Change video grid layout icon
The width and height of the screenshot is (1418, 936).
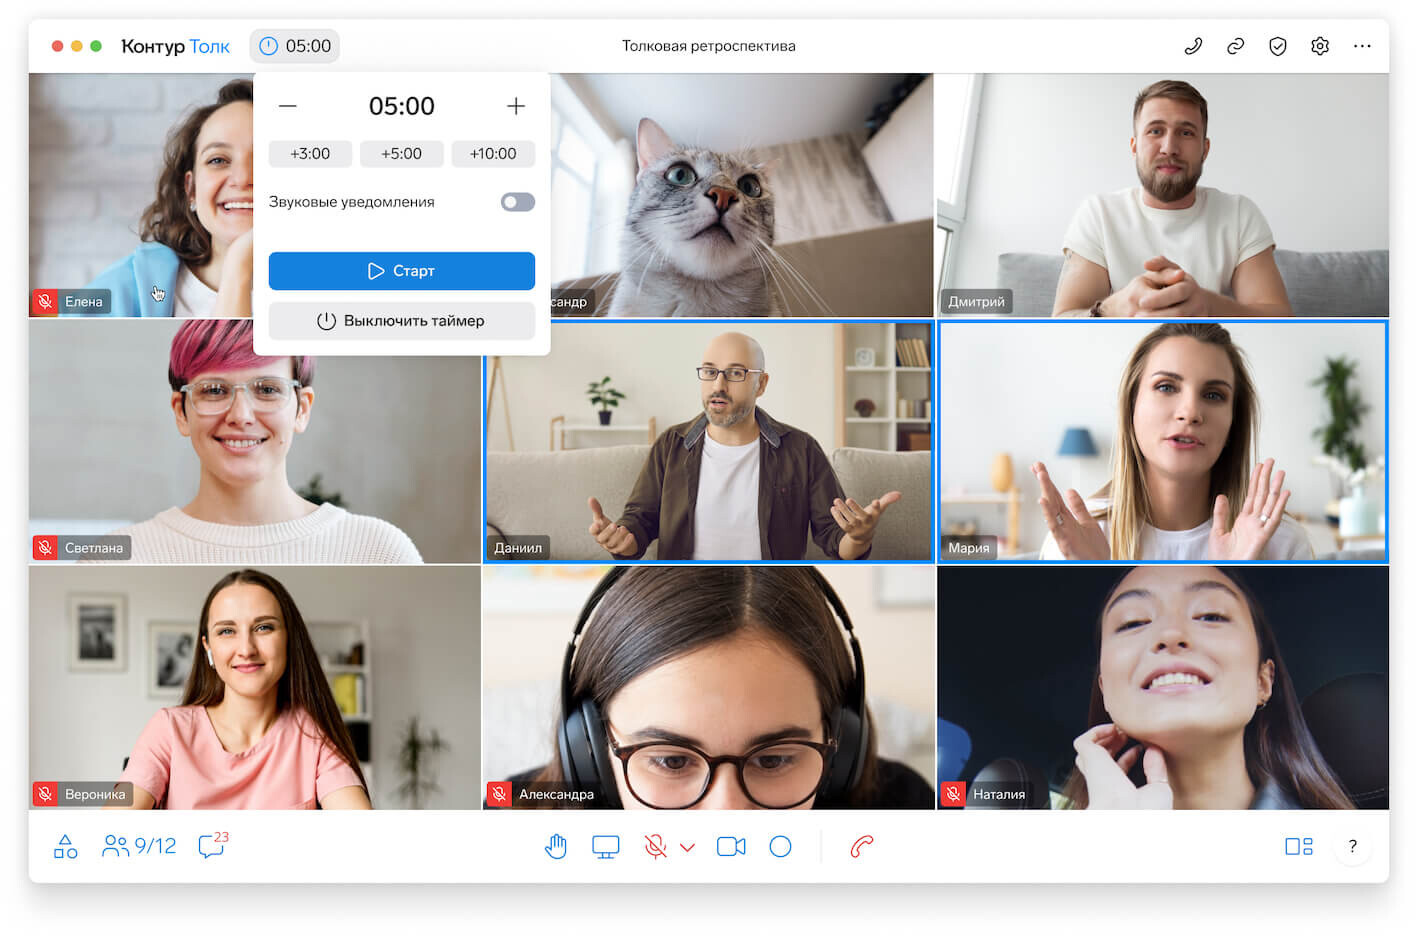click(x=1299, y=847)
